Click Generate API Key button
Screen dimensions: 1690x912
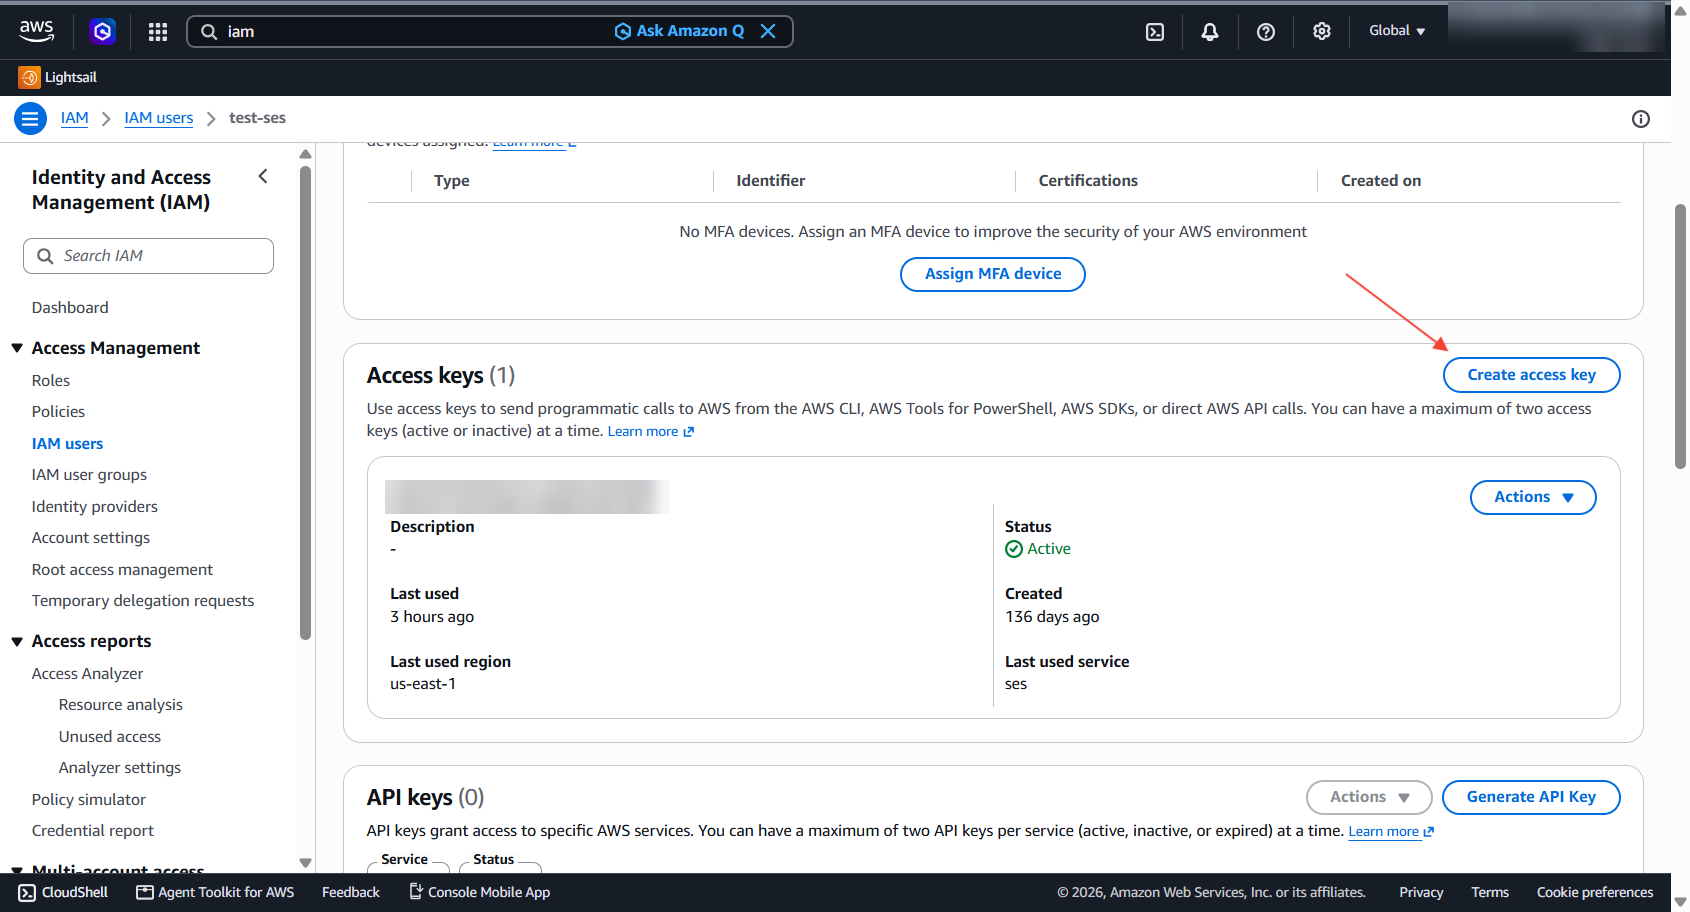(1531, 797)
